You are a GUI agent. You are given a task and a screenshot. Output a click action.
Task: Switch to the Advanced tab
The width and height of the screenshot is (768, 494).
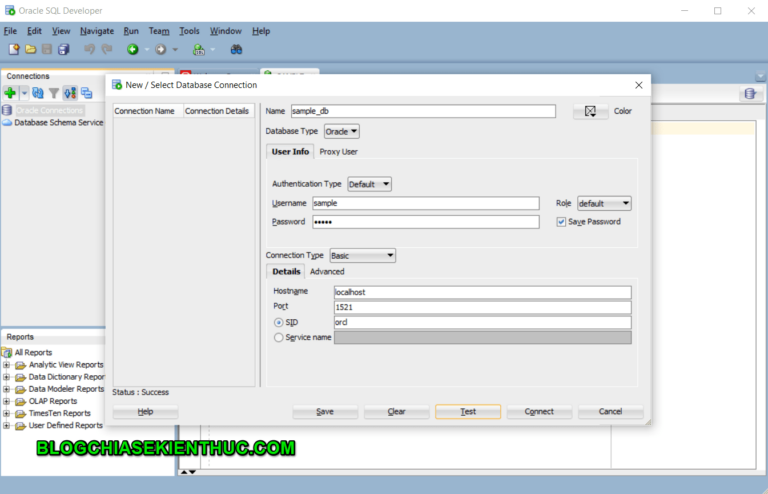click(327, 272)
